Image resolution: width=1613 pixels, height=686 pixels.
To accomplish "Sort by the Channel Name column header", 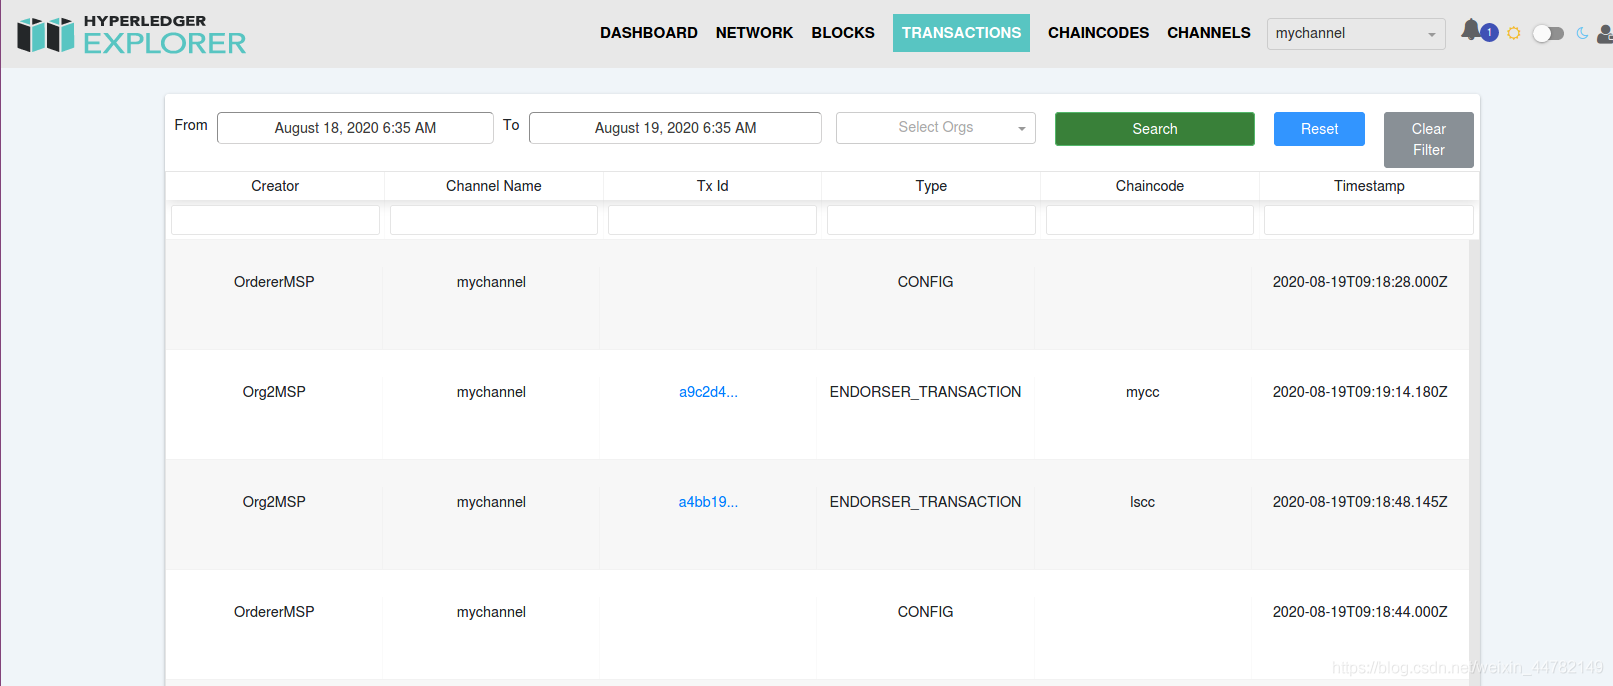I will (494, 186).
